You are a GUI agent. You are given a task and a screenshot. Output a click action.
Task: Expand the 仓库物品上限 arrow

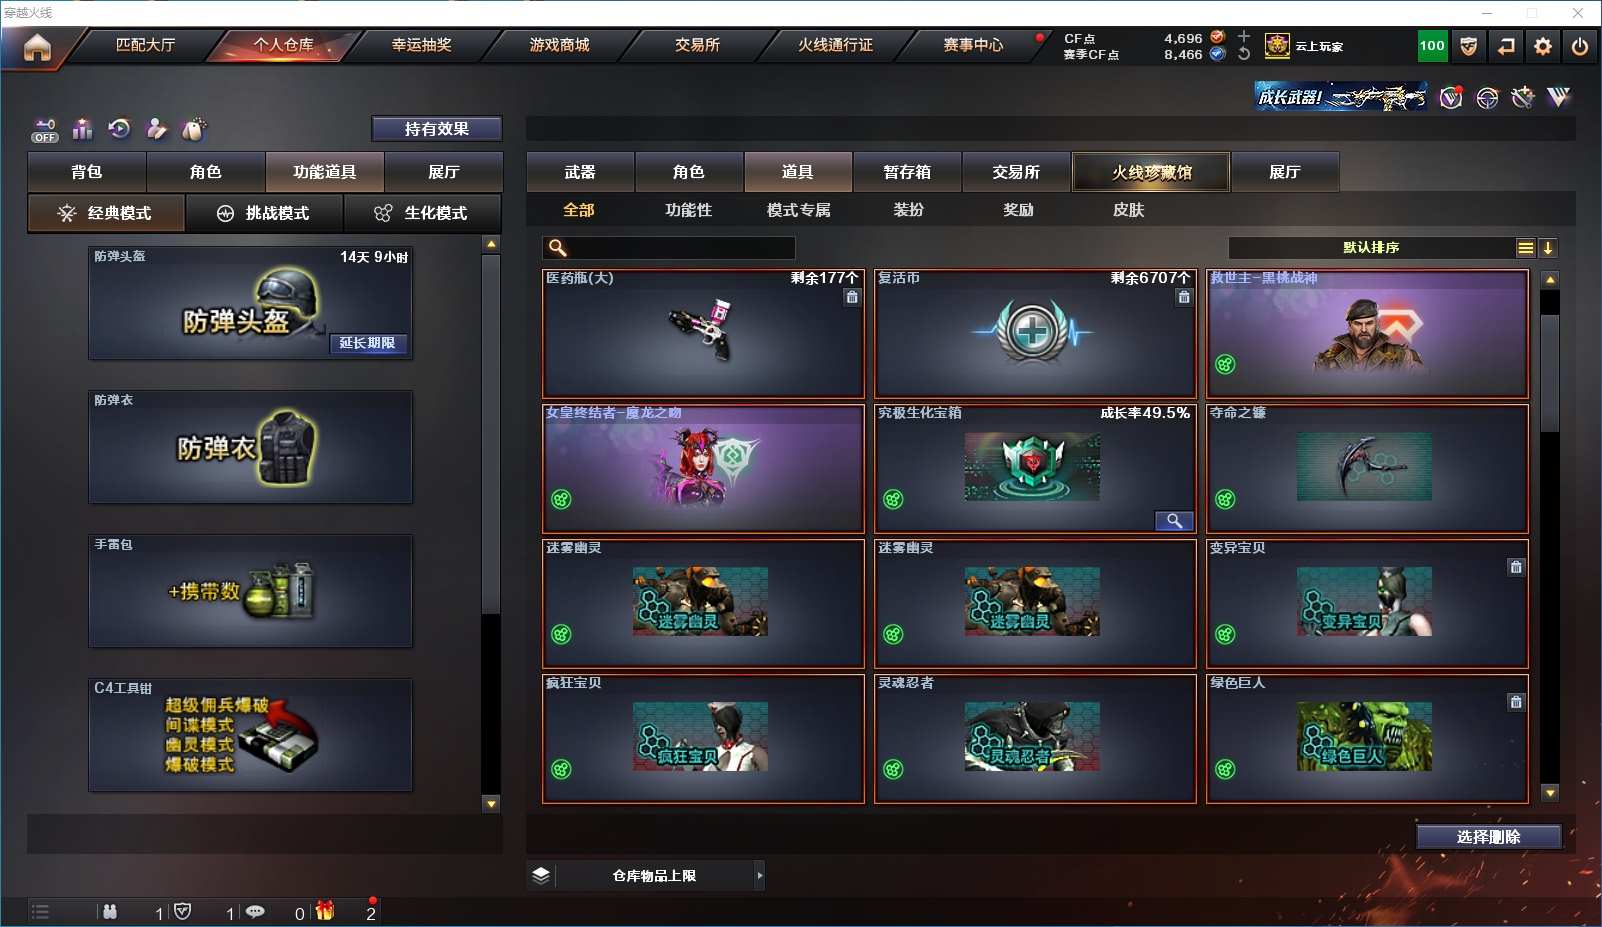point(760,875)
